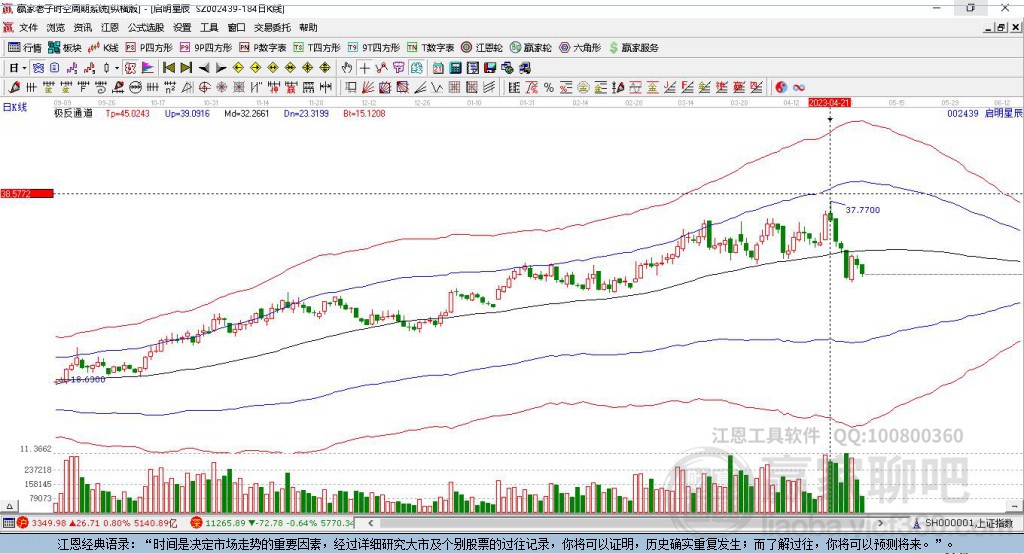
Task: Open the 帮助 menu
Action: [x=308, y=27]
